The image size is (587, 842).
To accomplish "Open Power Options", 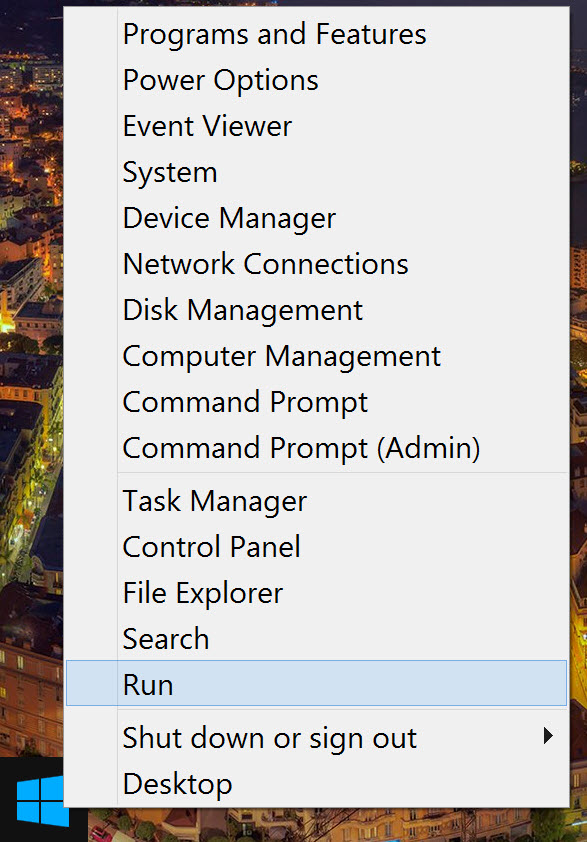I will tap(220, 80).
